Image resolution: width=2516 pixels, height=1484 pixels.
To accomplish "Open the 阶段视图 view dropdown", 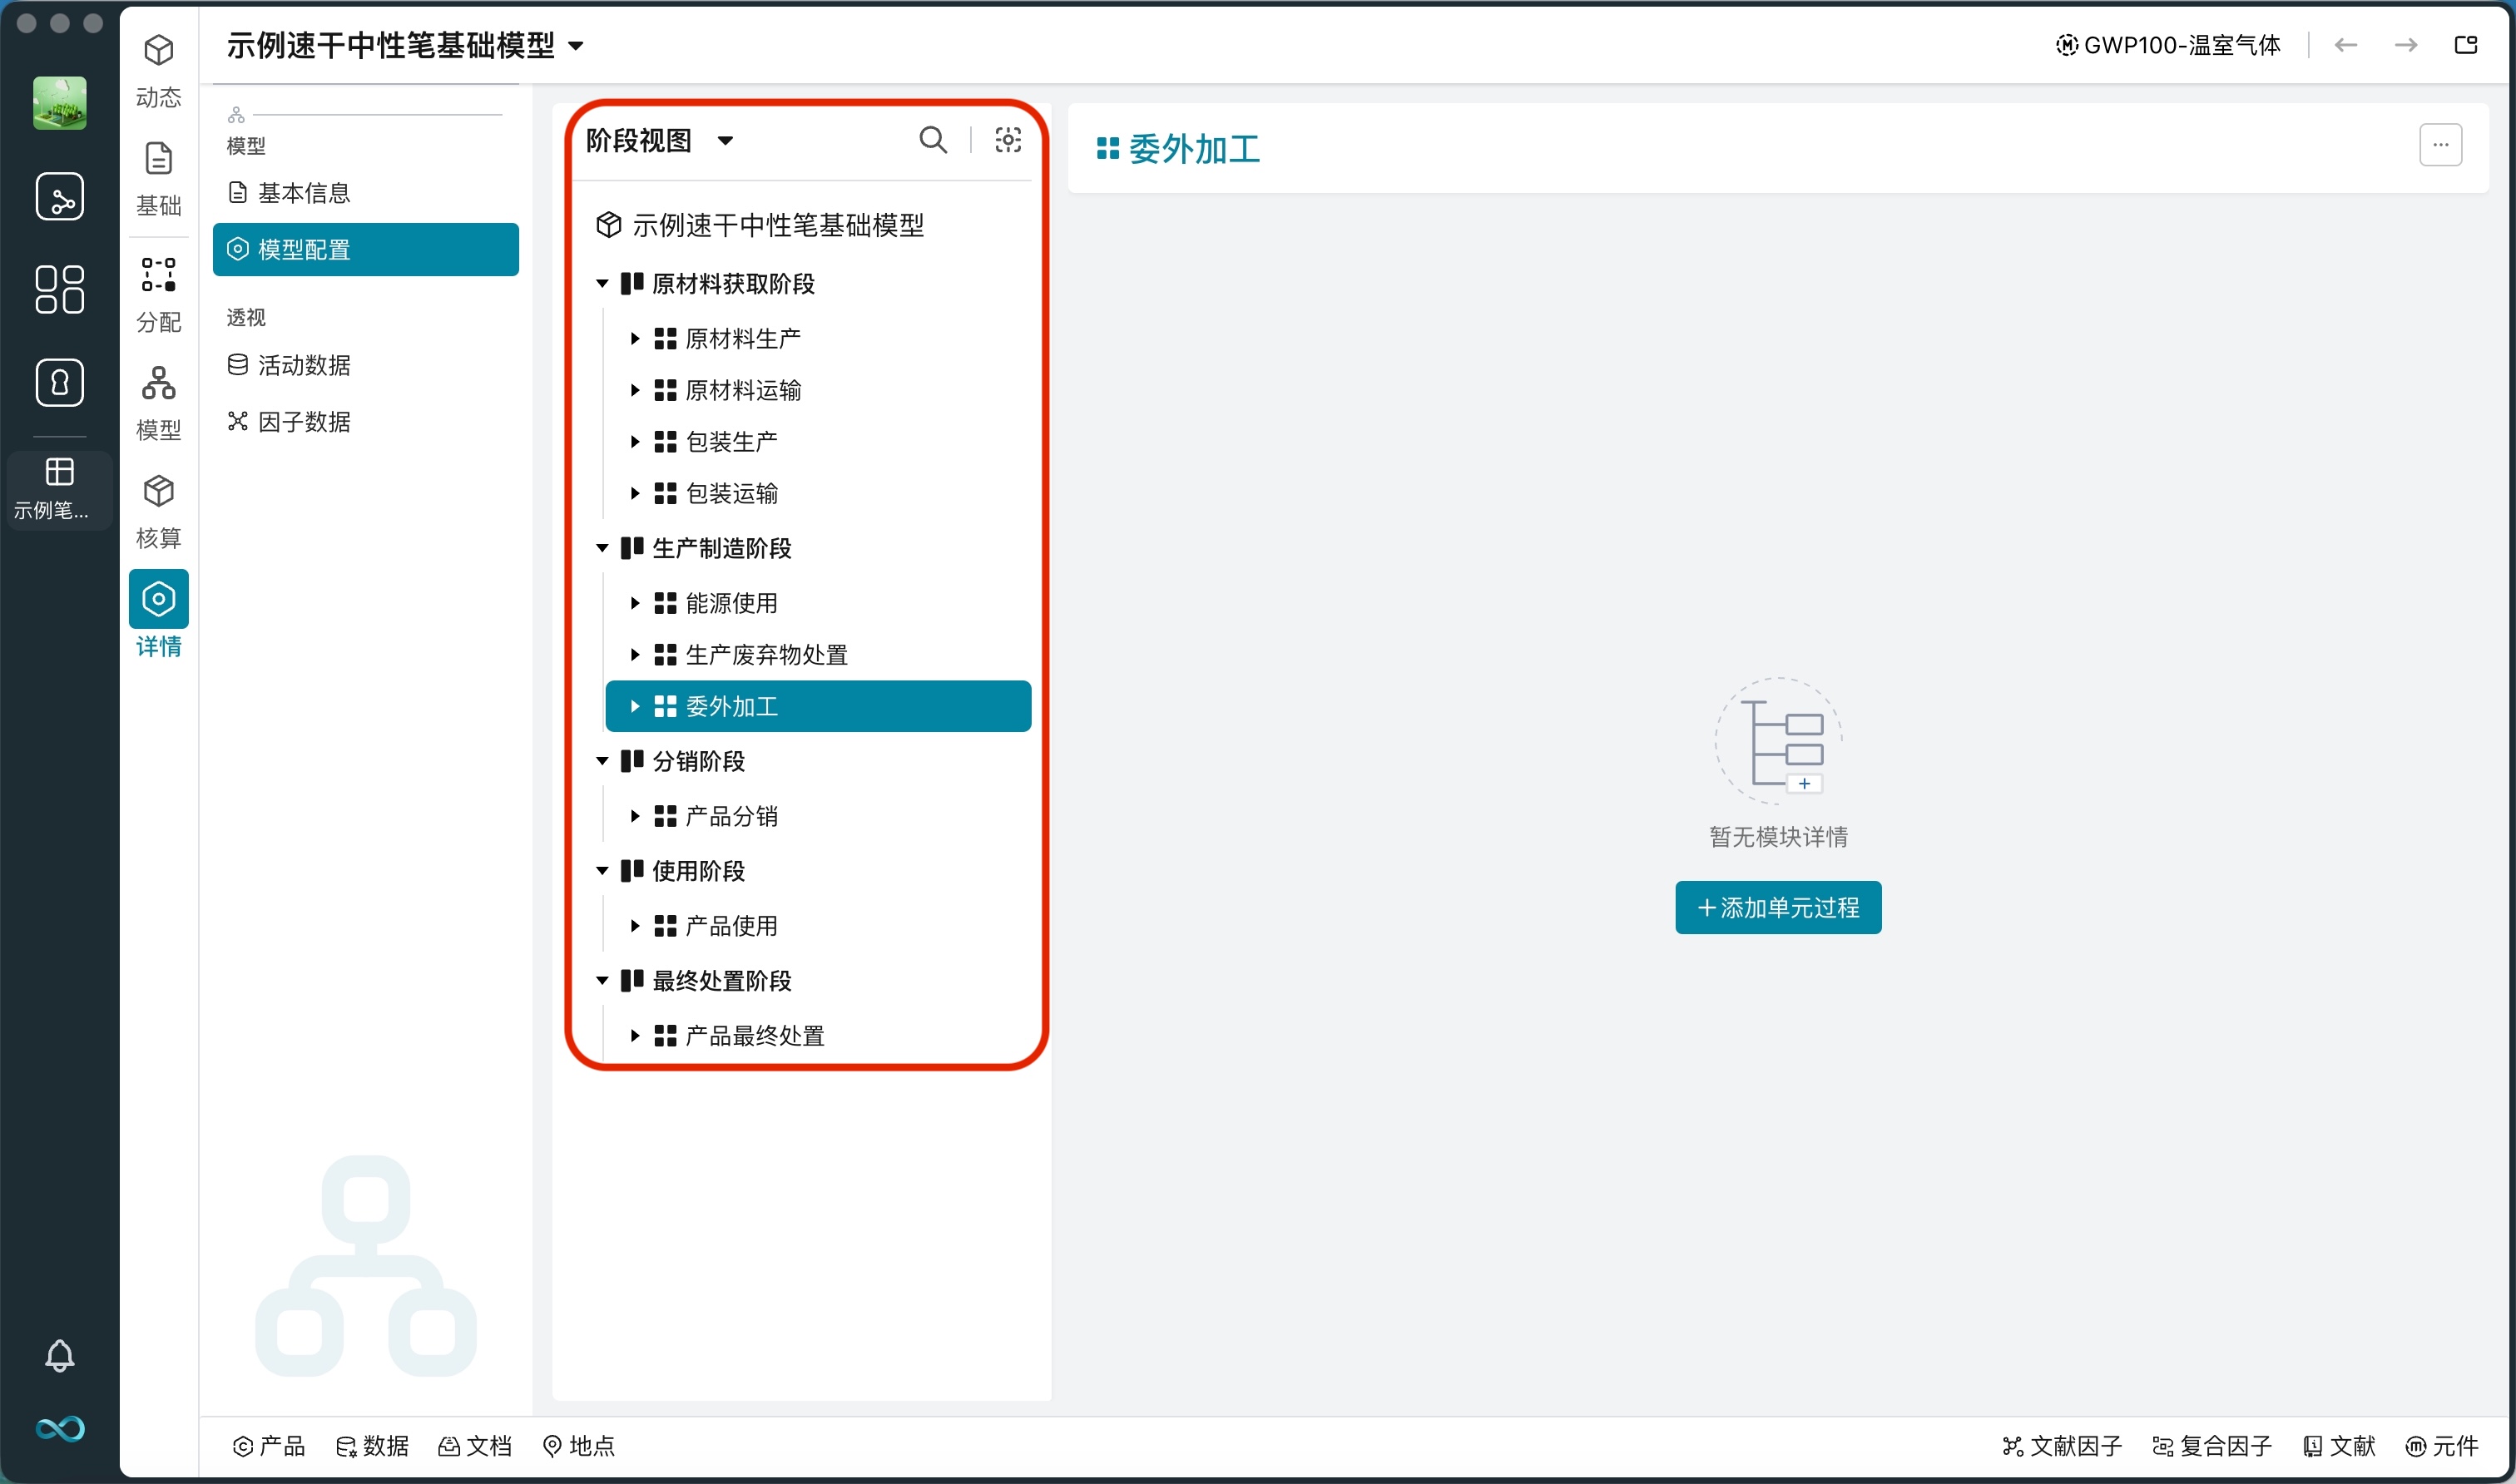I will tap(658, 140).
